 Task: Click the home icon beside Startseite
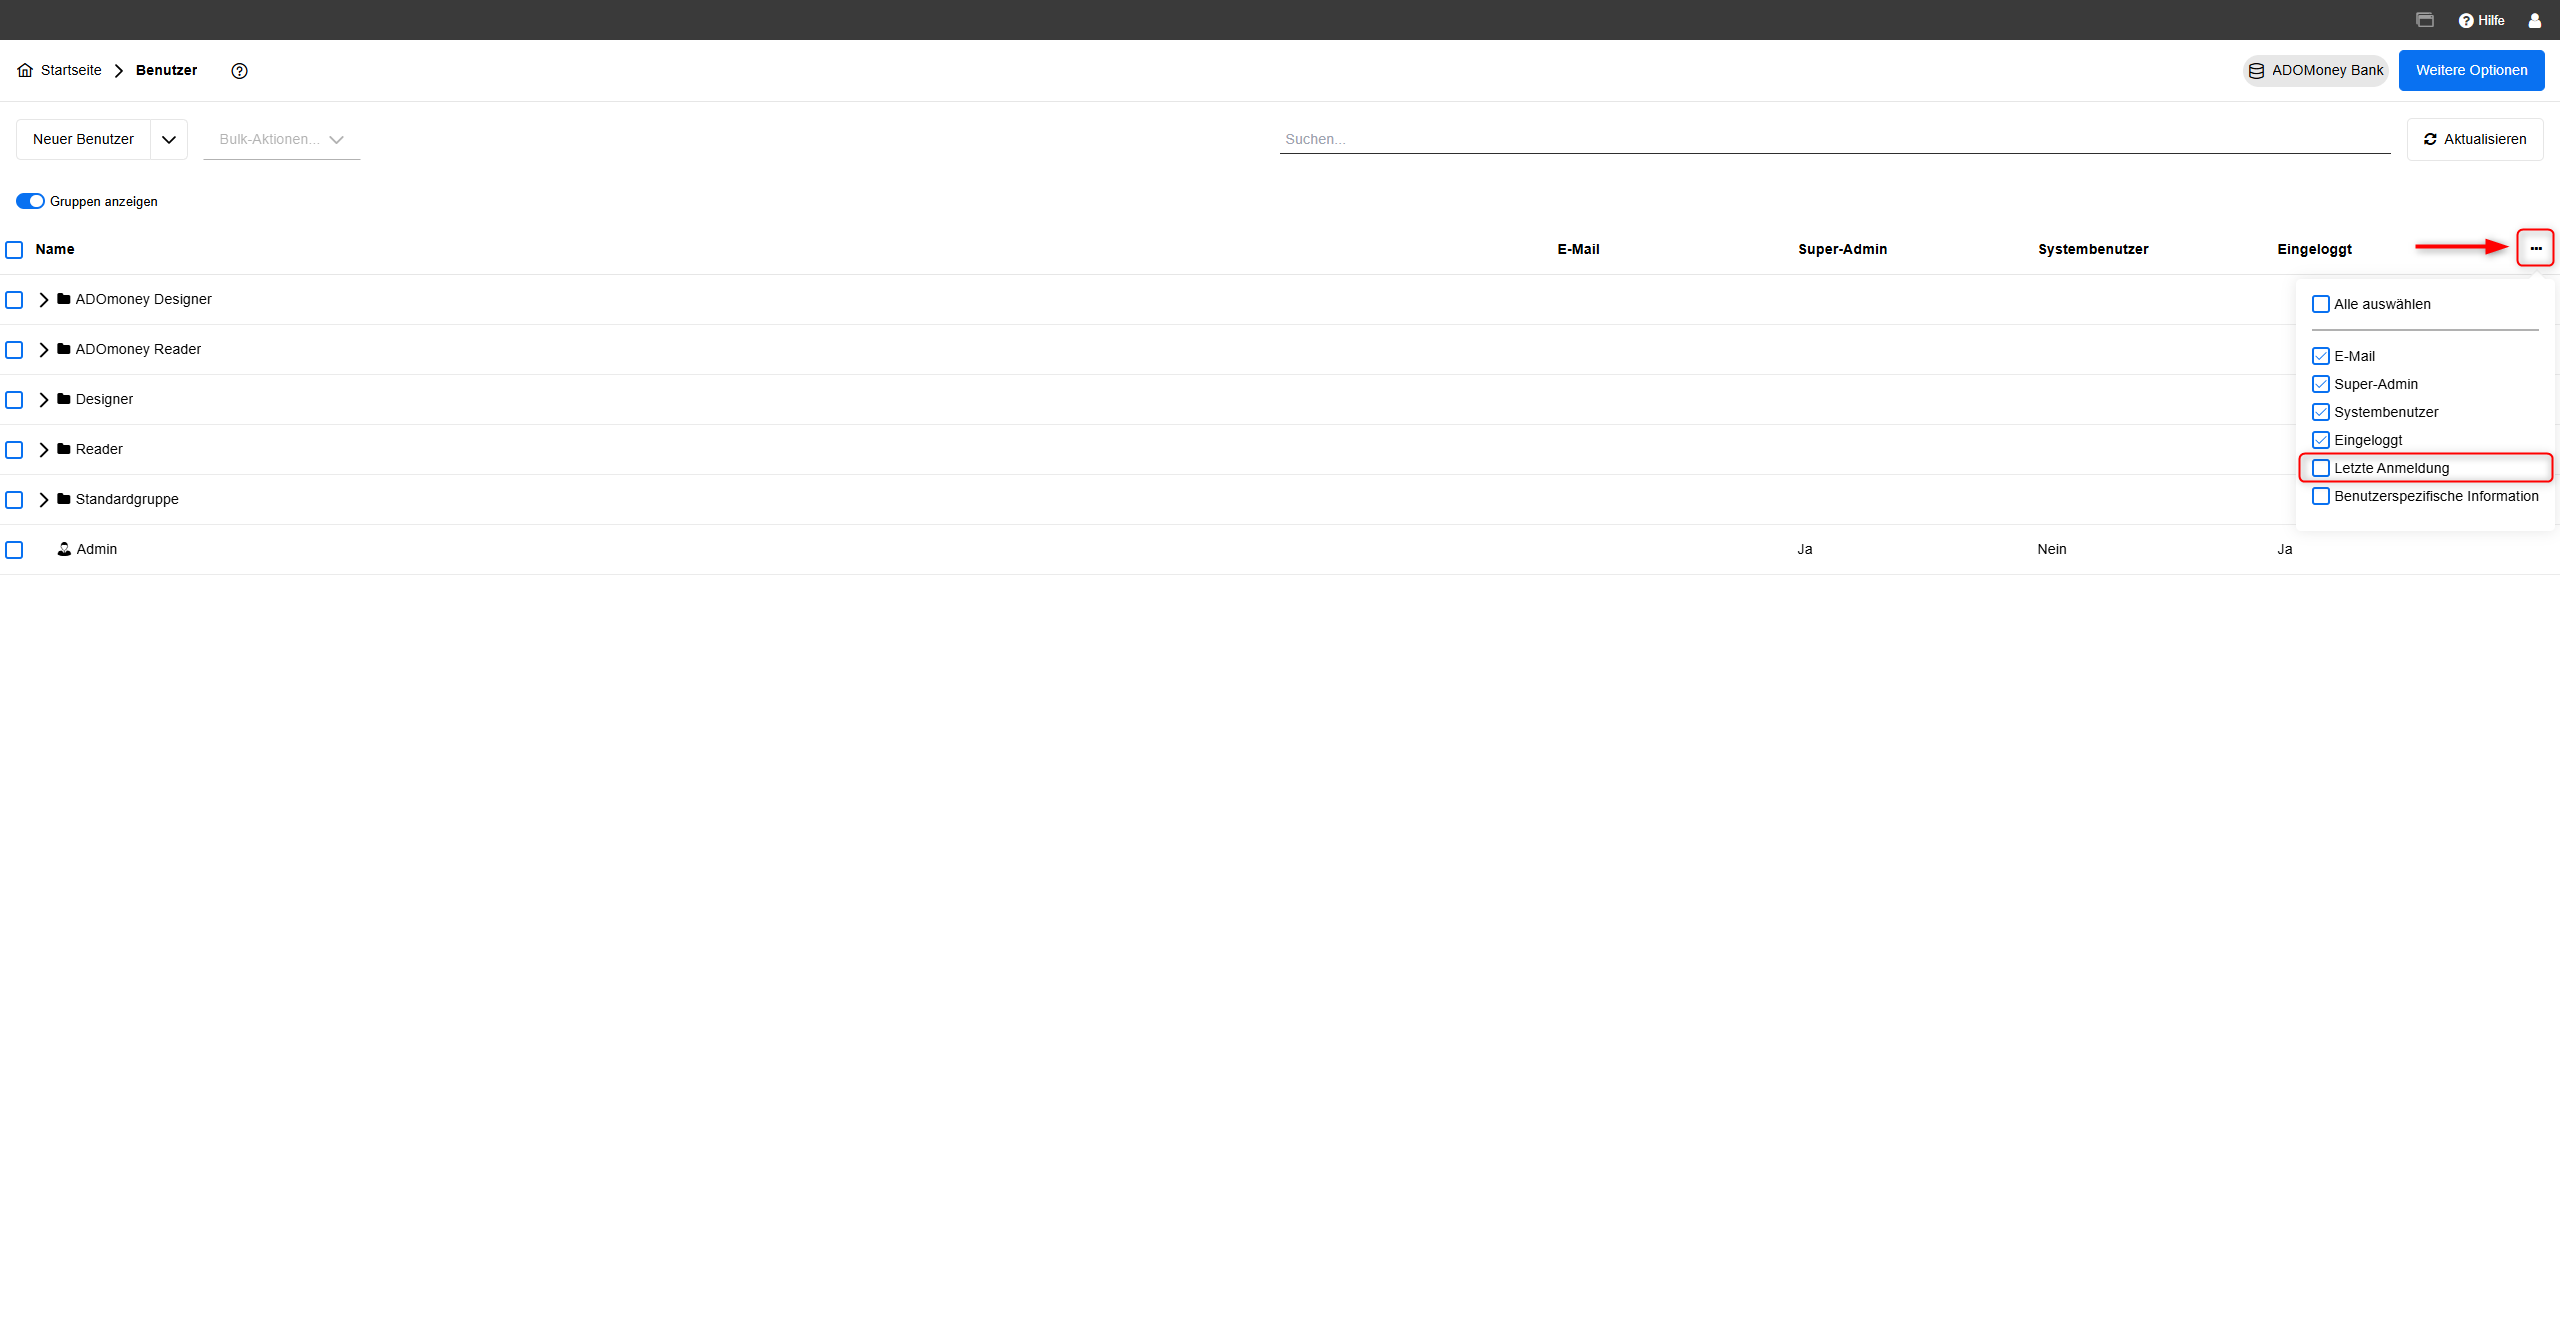click(x=25, y=70)
